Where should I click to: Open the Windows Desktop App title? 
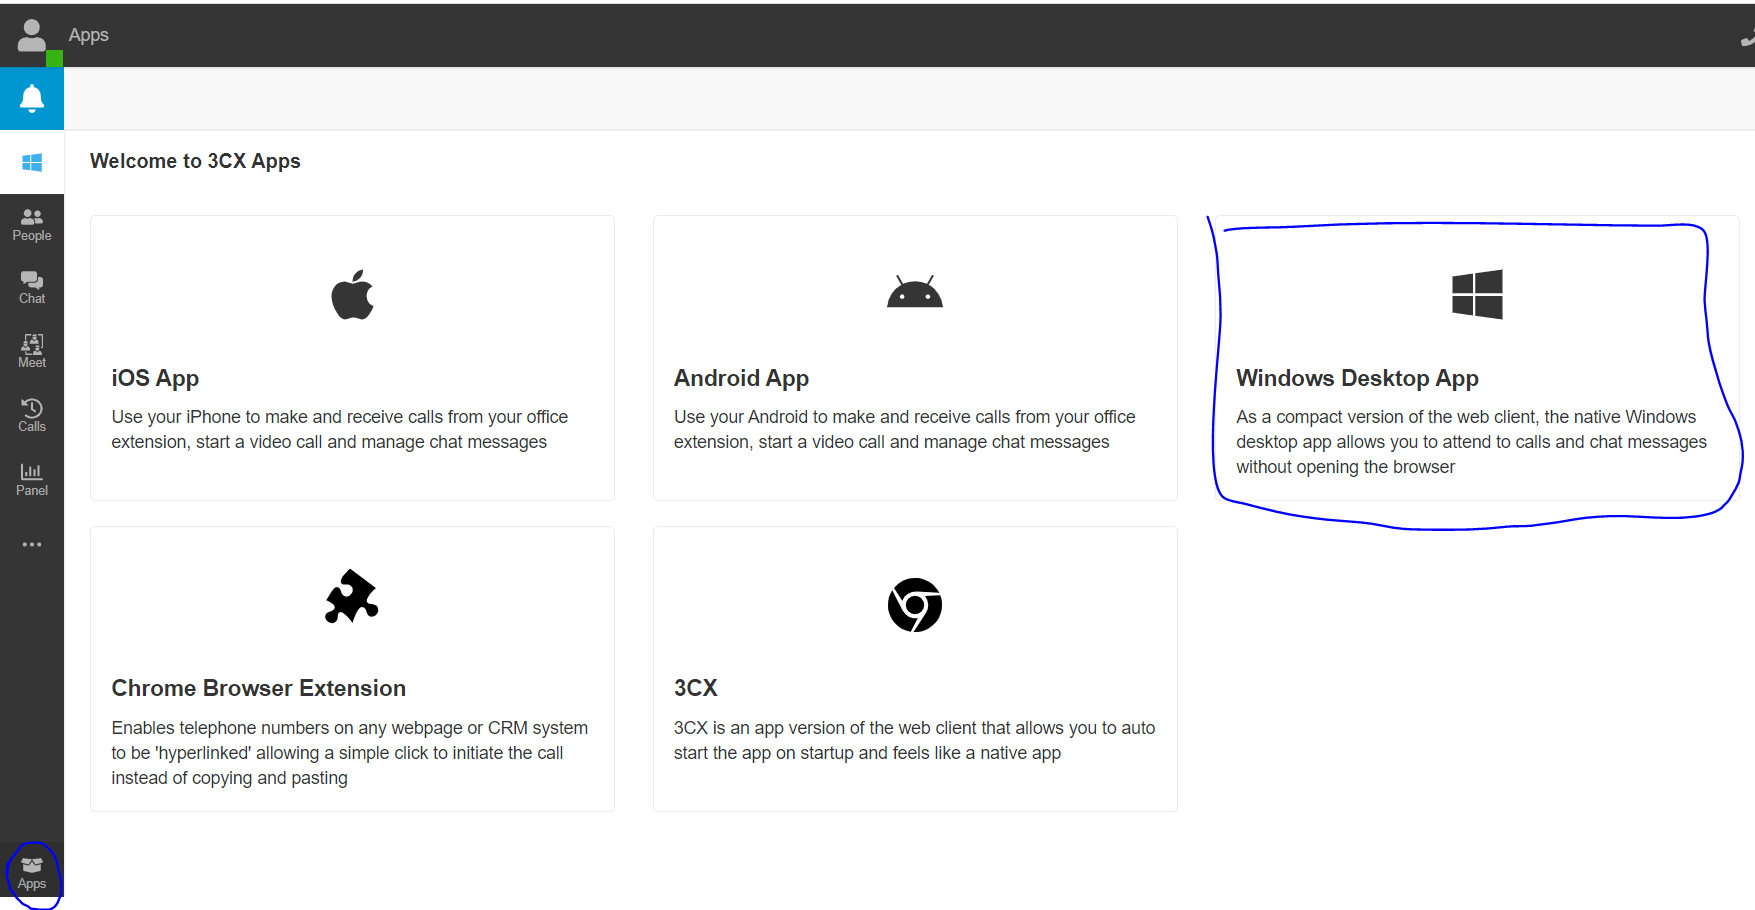tap(1357, 378)
